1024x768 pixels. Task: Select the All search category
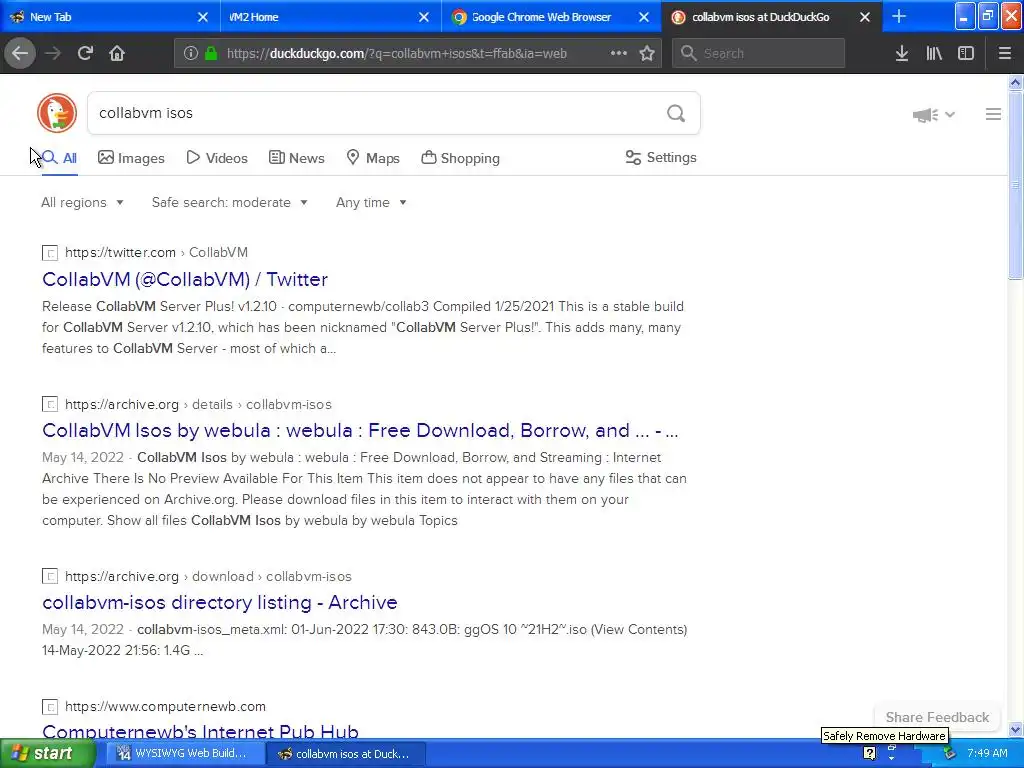59,158
